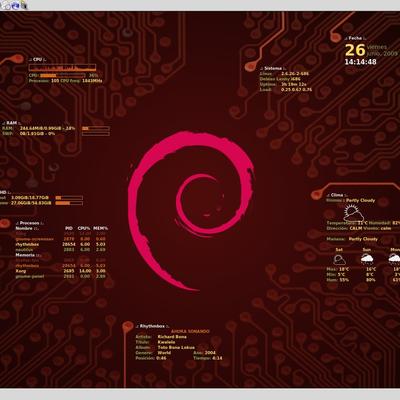Click the track length 4:14
The image size is (400, 400).
(217, 358)
